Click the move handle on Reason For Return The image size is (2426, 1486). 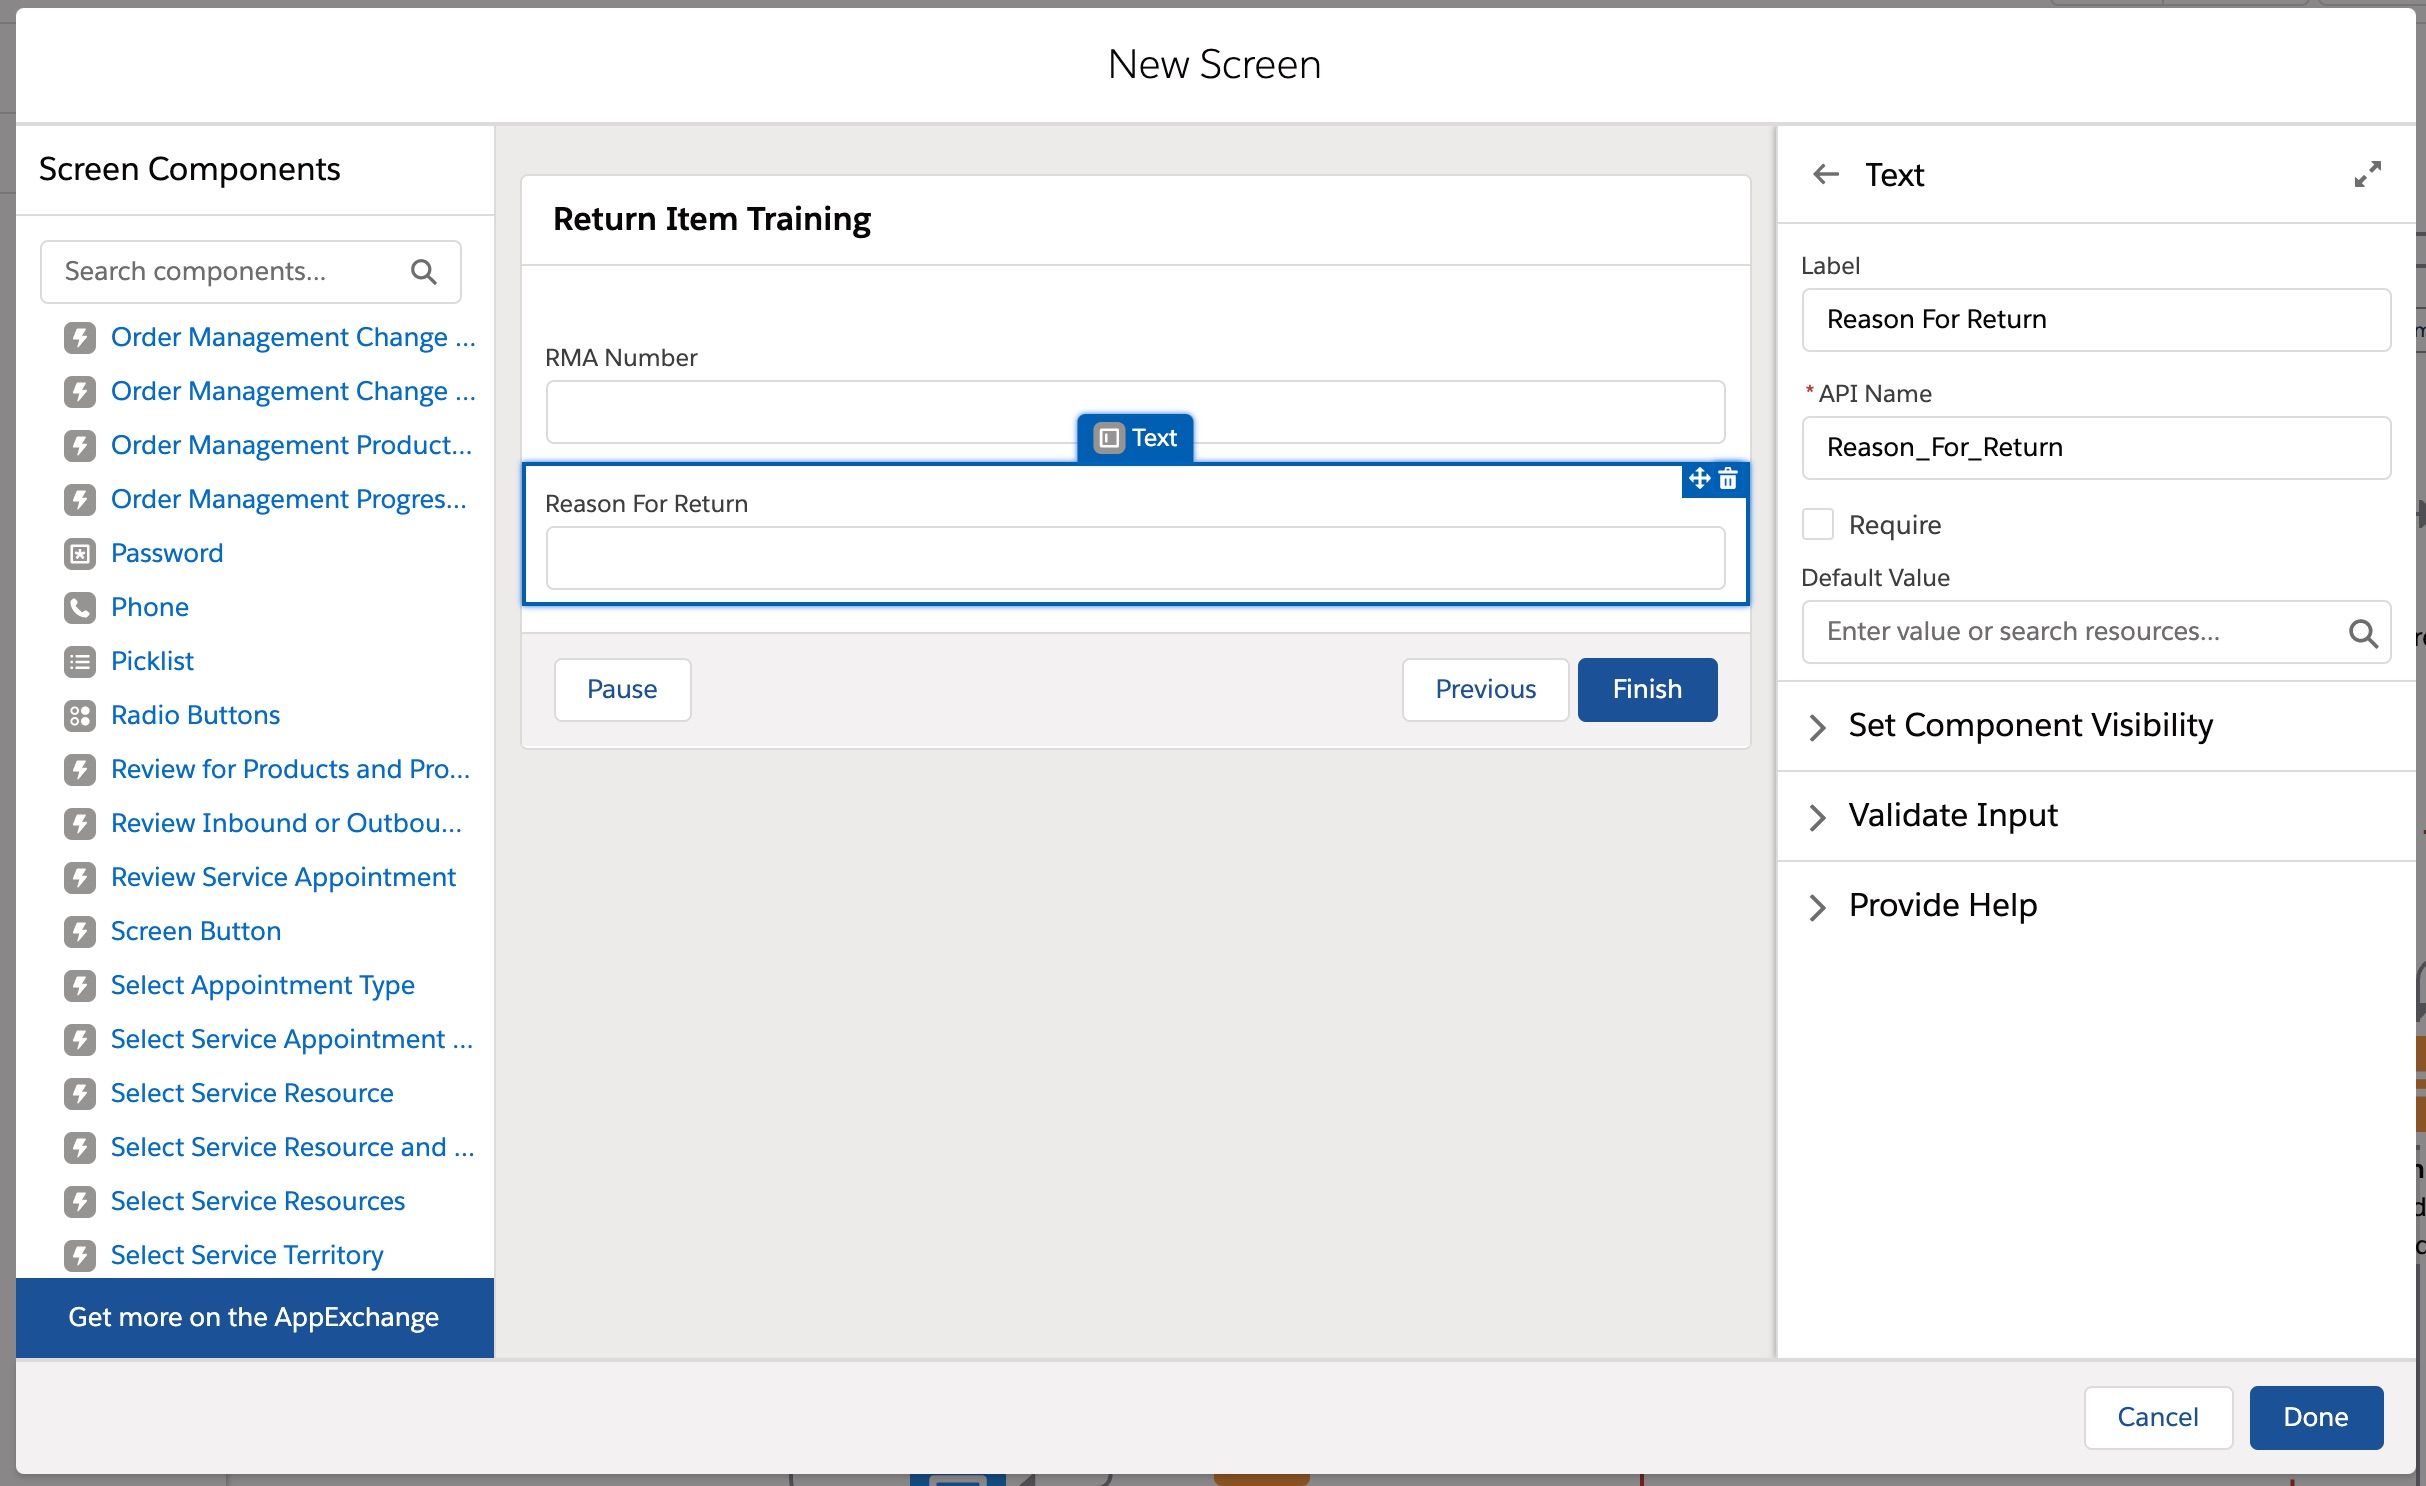point(1700,480)
